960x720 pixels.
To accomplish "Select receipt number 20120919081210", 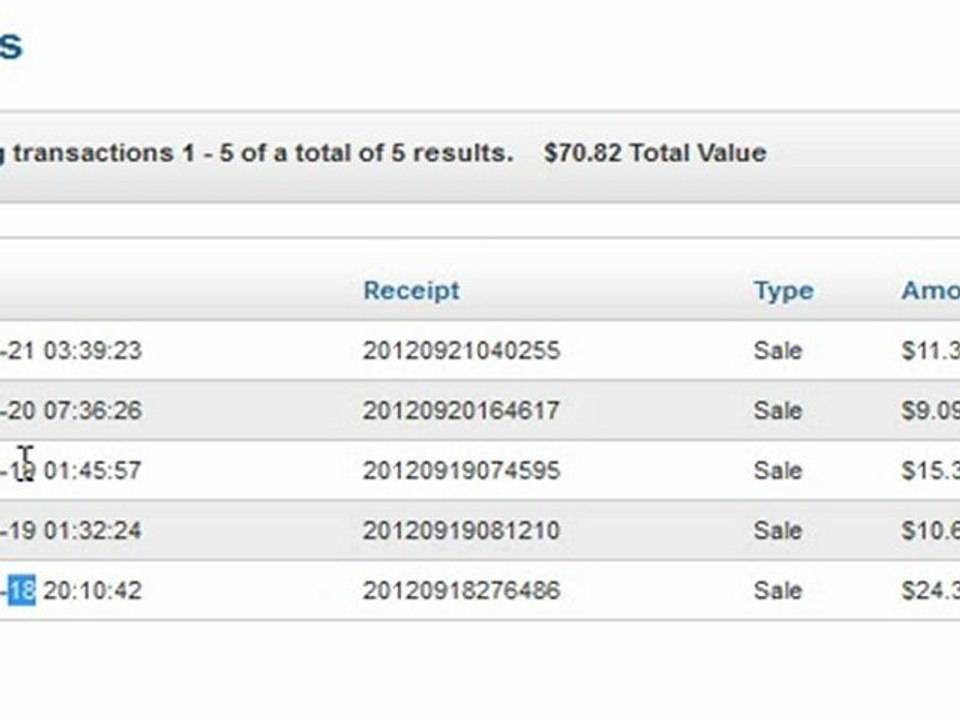I will (x=461, y=530).
